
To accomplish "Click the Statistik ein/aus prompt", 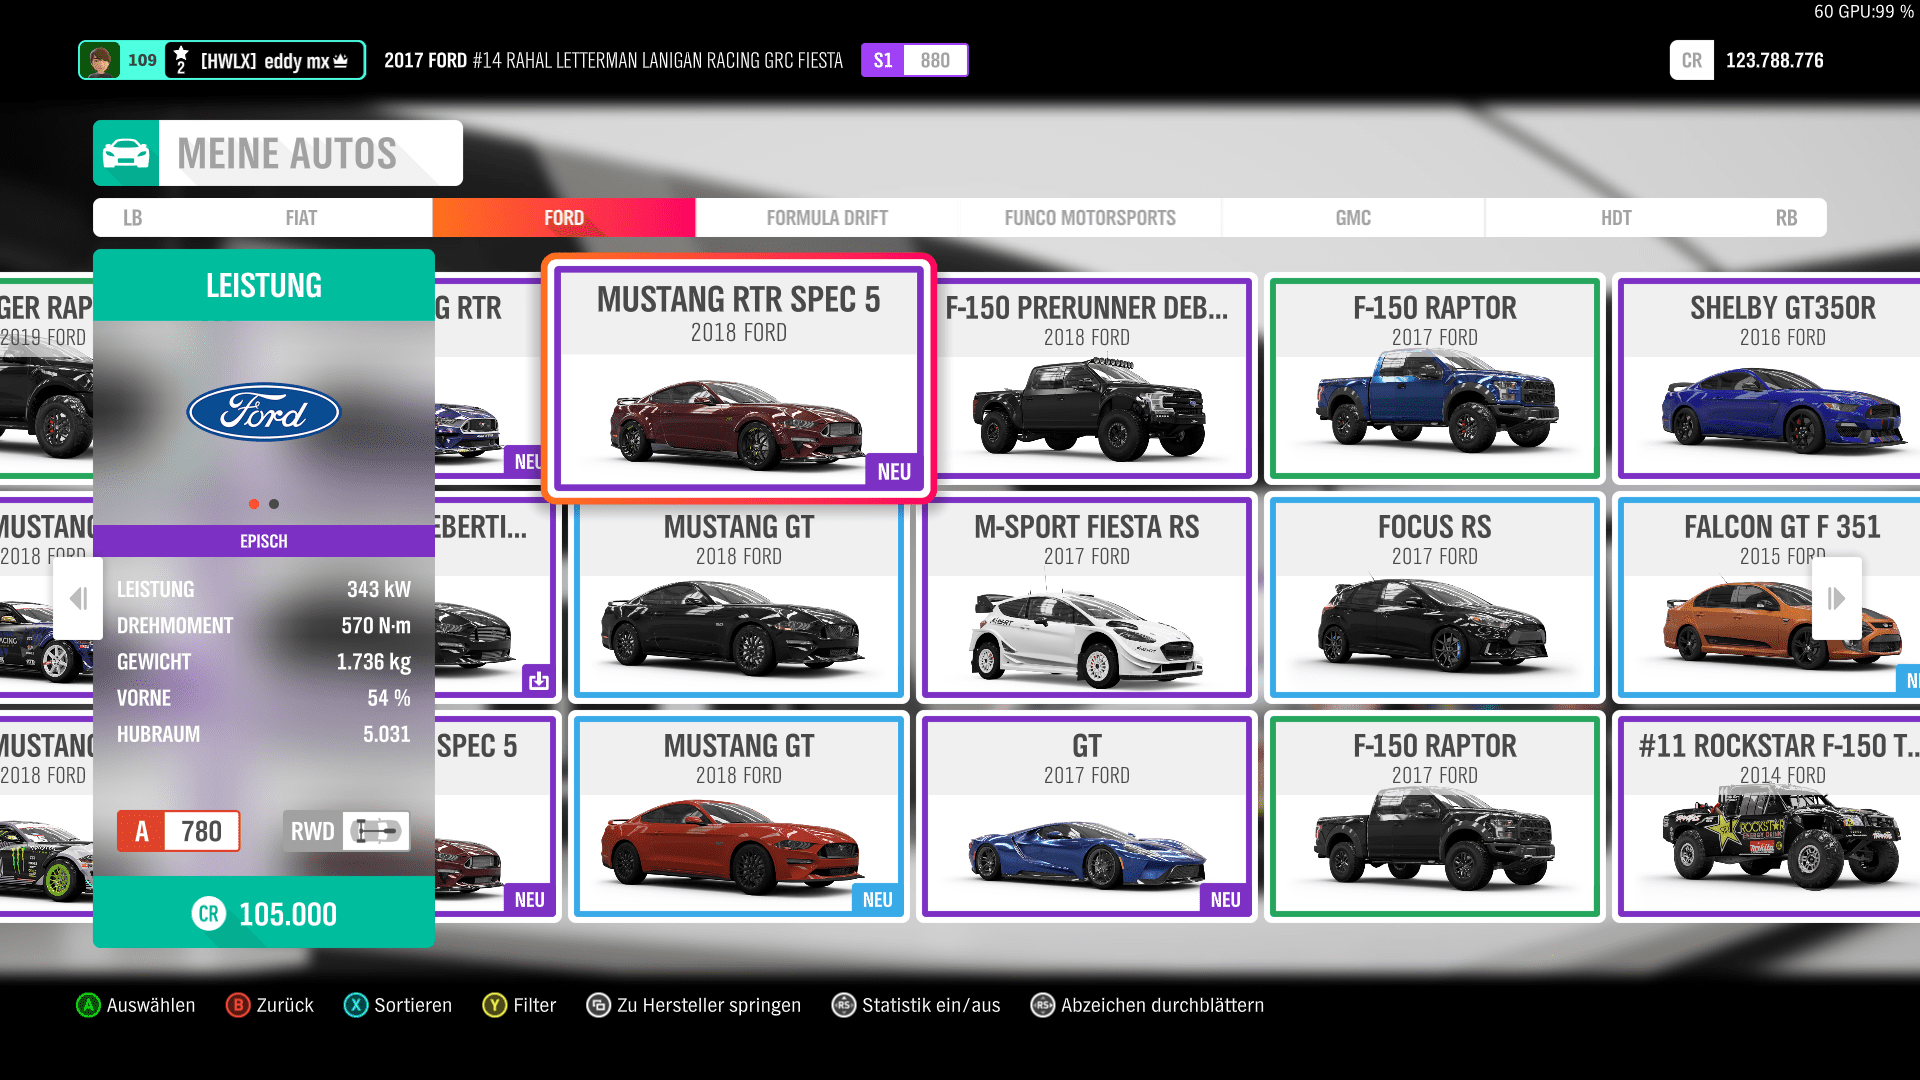I will pos(916,1005).
